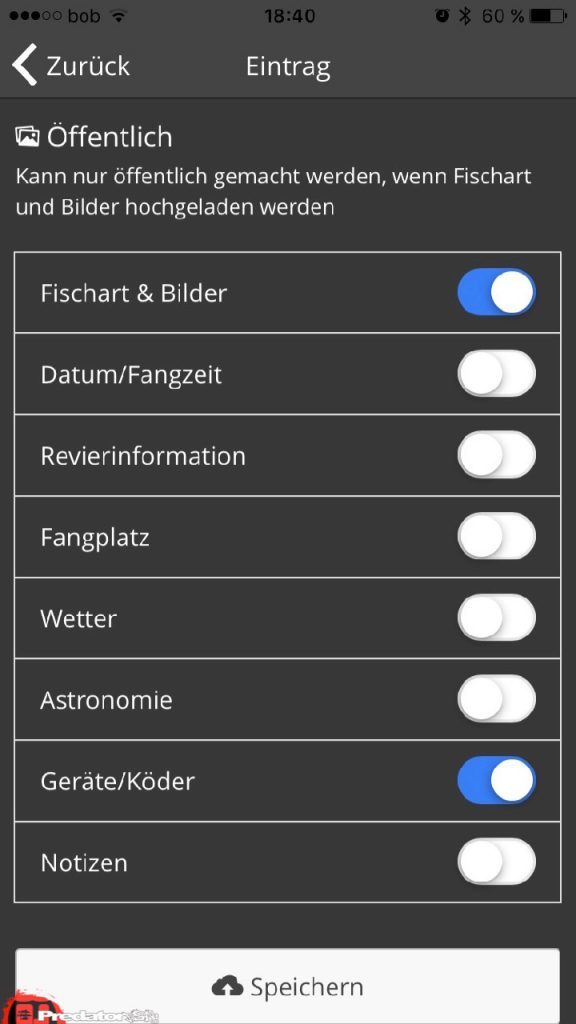Enable the Datum/Fangzeit switch
The width and height of the screenshot is (576, 1024).
click(497, 373)
